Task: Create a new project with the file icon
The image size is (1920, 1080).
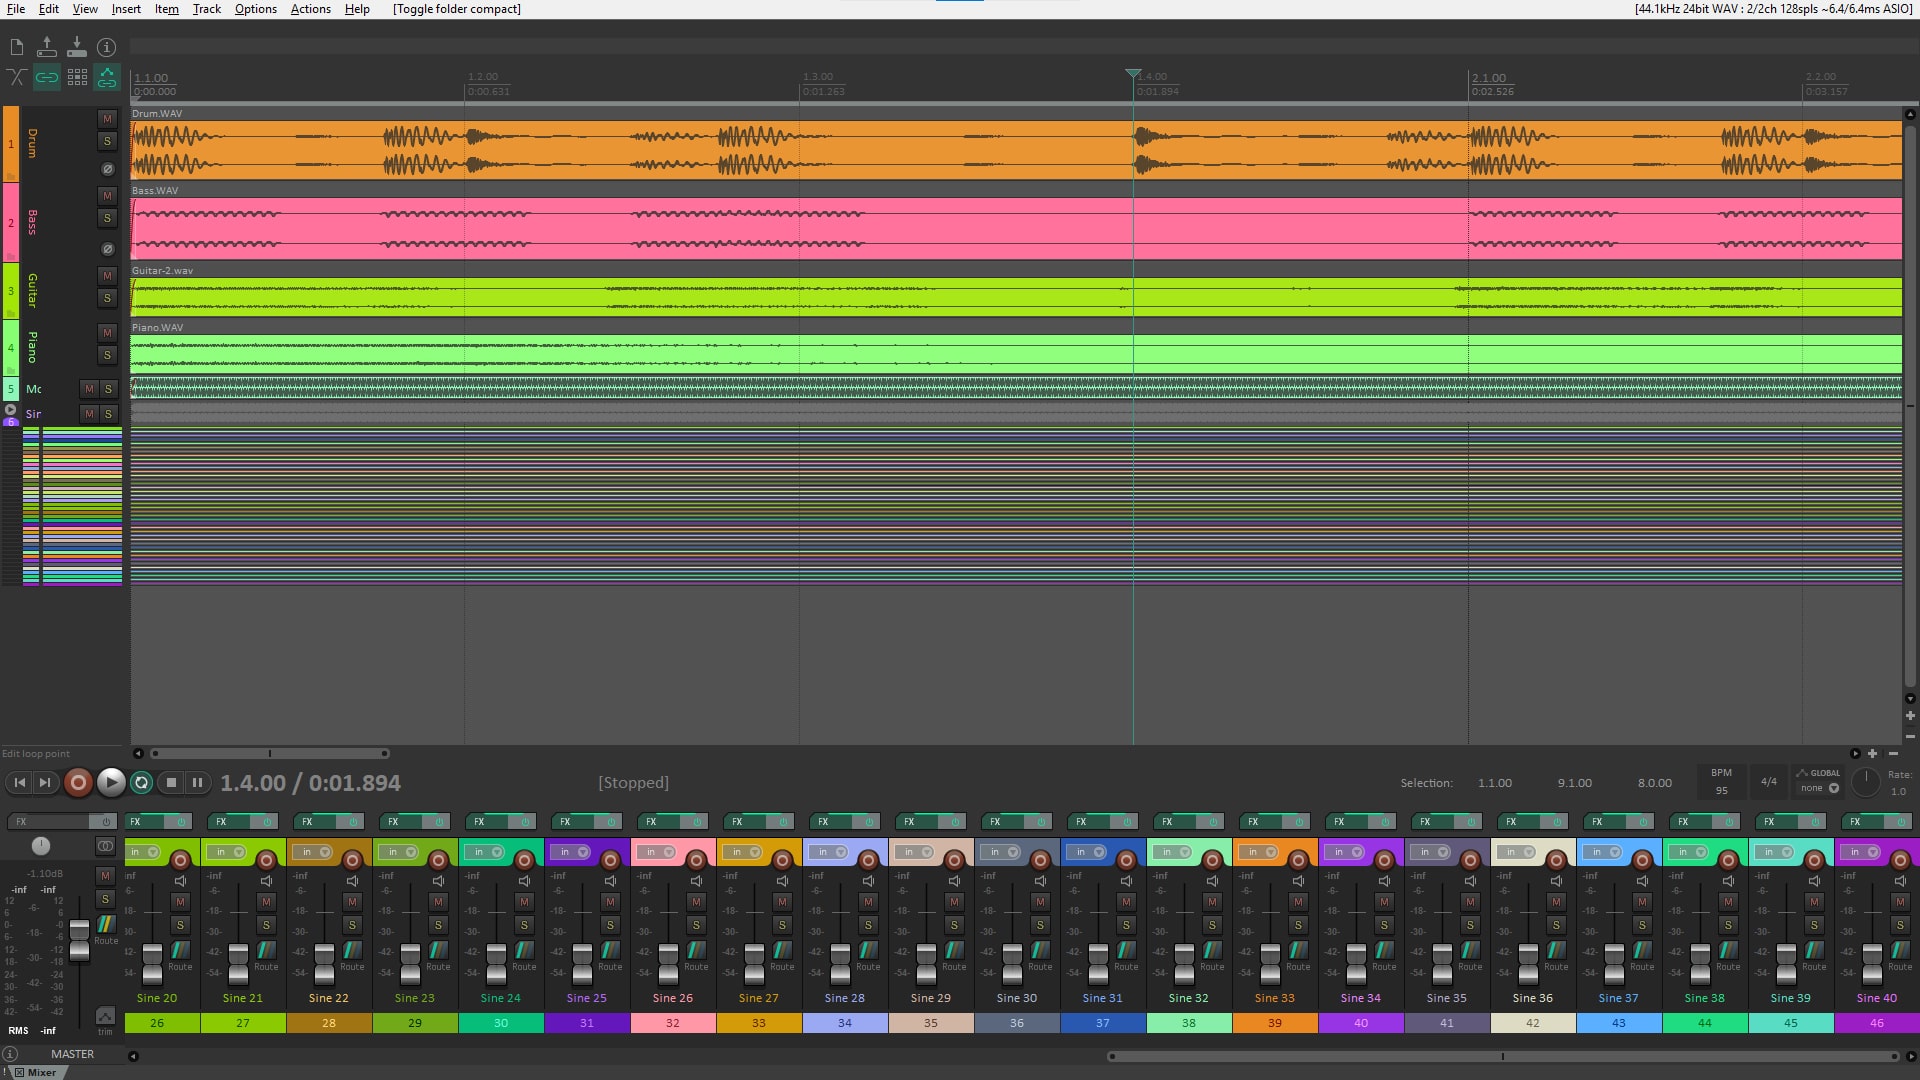Action: point(16,47)
